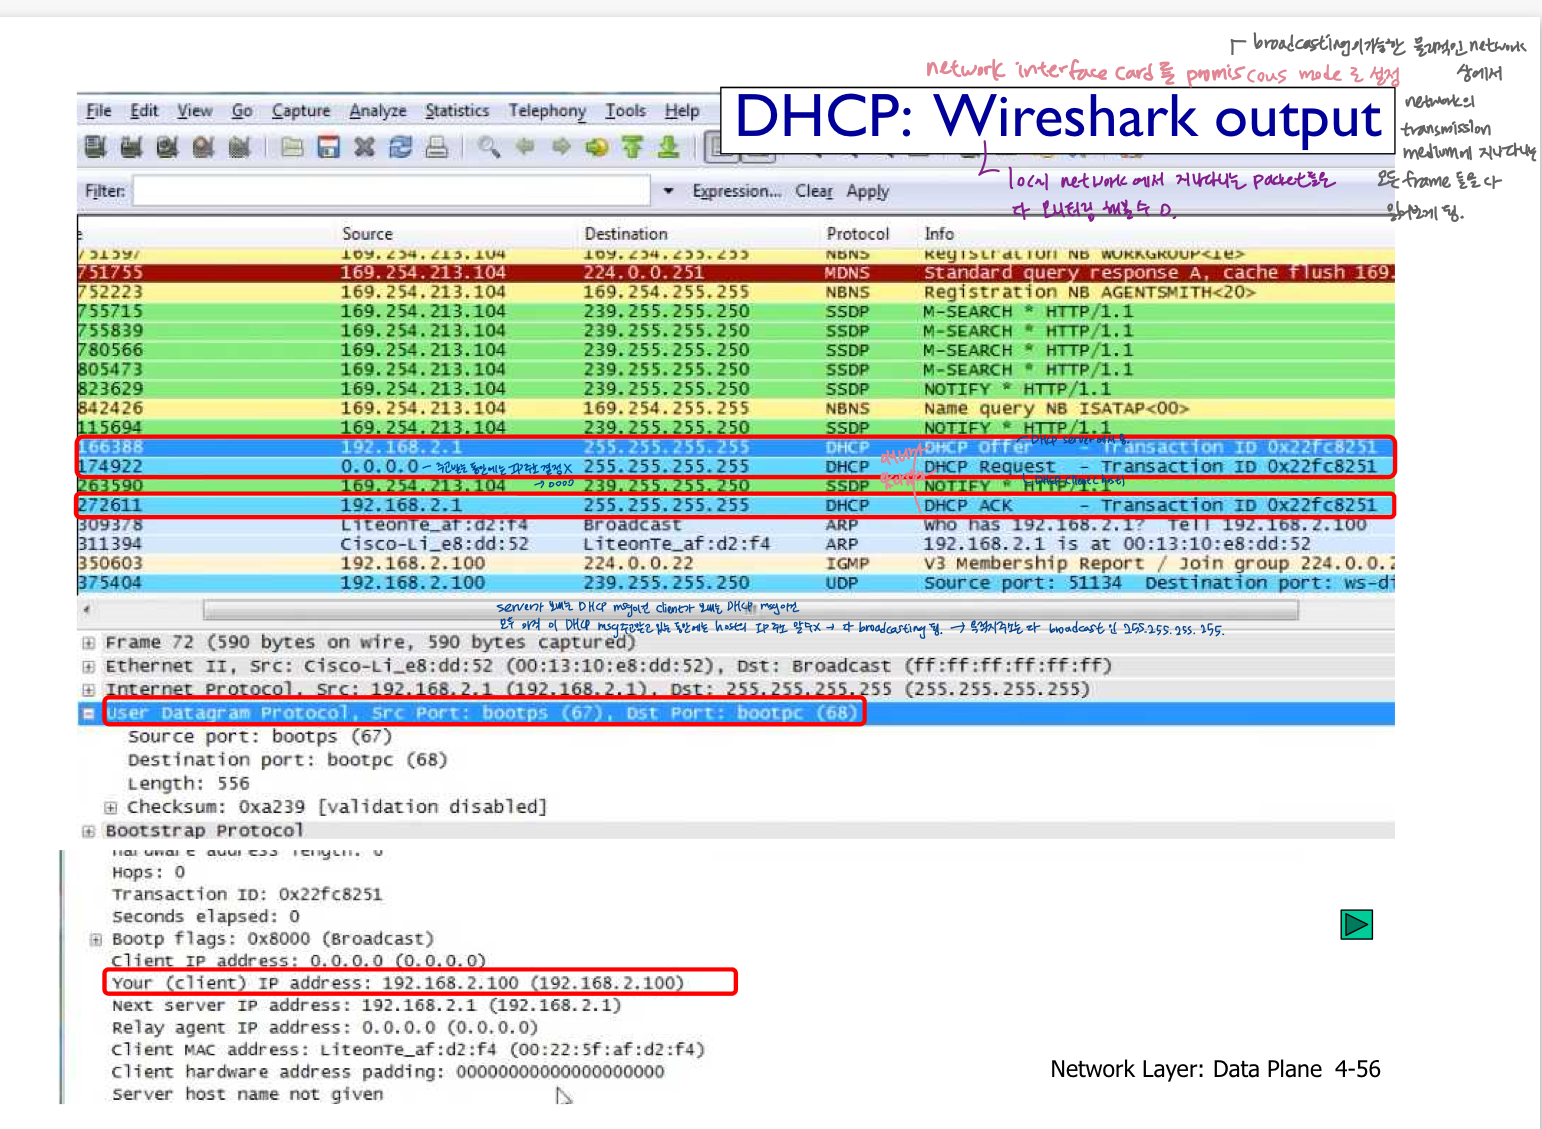Image resolution: width=1542 pixels, height=1129 pixels.
Task: Sort by Source column header
Action: pos(368,233)
